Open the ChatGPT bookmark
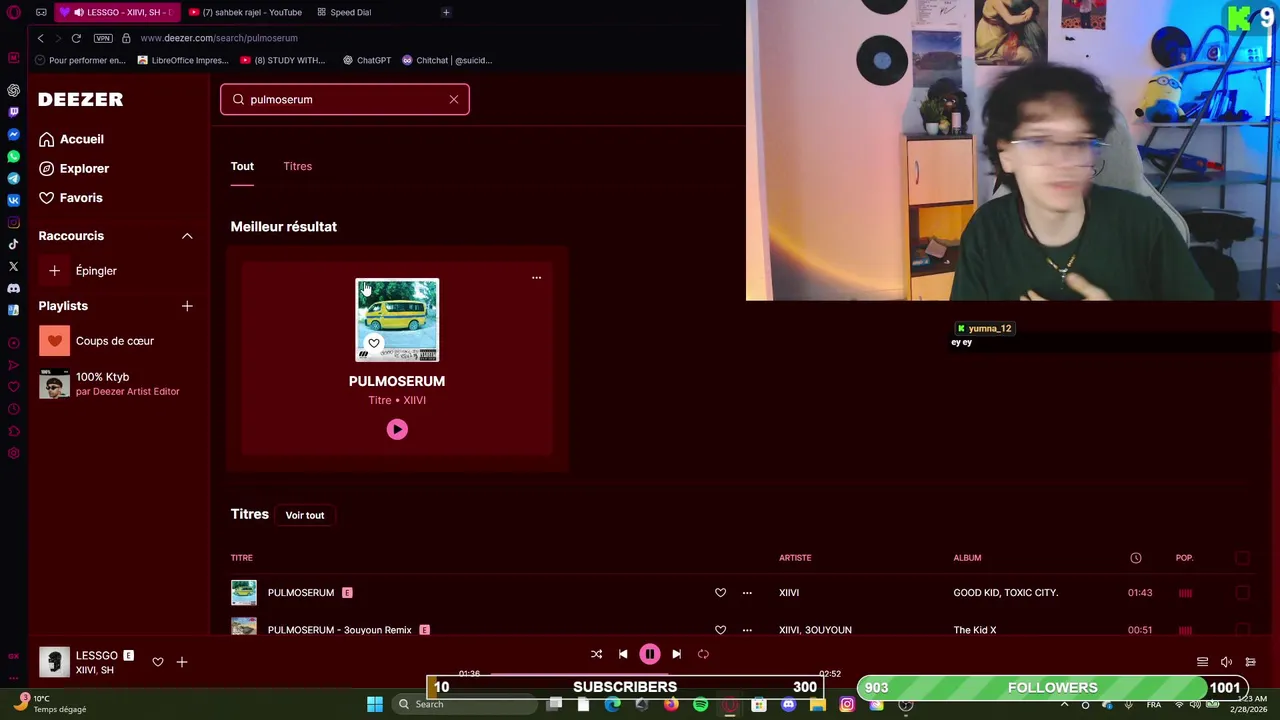The image size is (1280, 720). coord(366,60)
